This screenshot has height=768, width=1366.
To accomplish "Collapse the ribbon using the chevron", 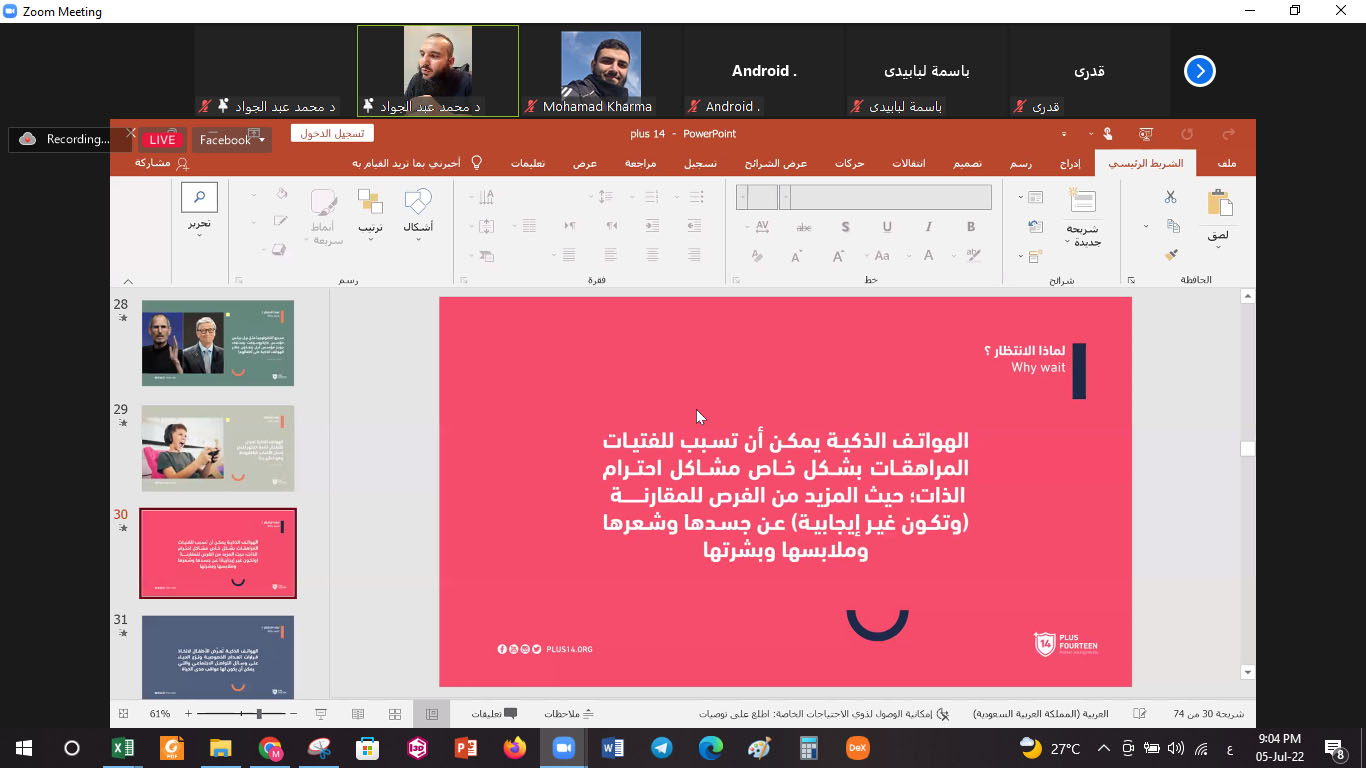I will pos(128,281).
